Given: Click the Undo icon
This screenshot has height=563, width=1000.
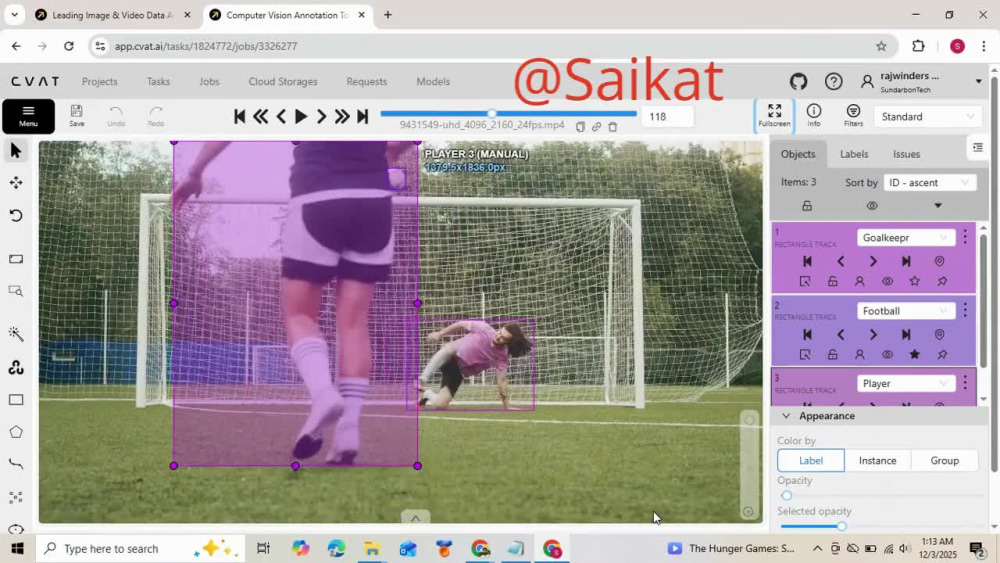Looking at the screenshot, I should tap(116, 115).
